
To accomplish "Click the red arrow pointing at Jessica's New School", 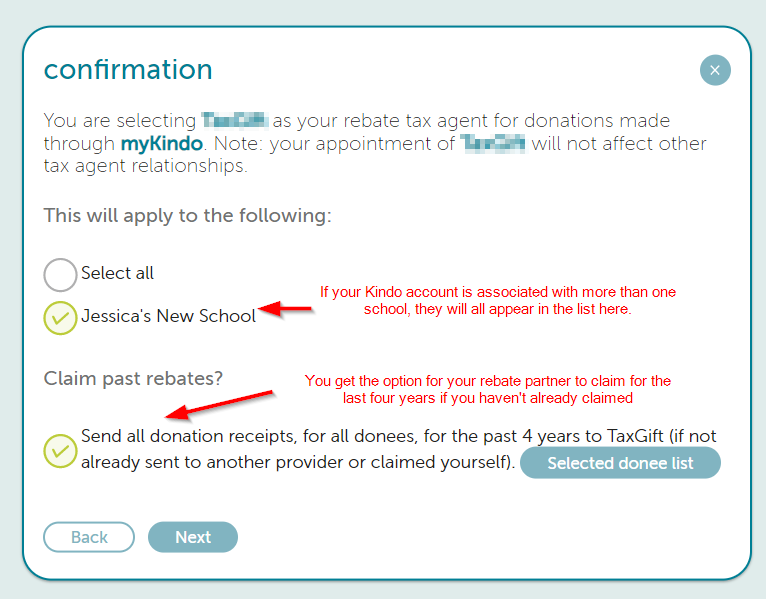I will point(285,309).
